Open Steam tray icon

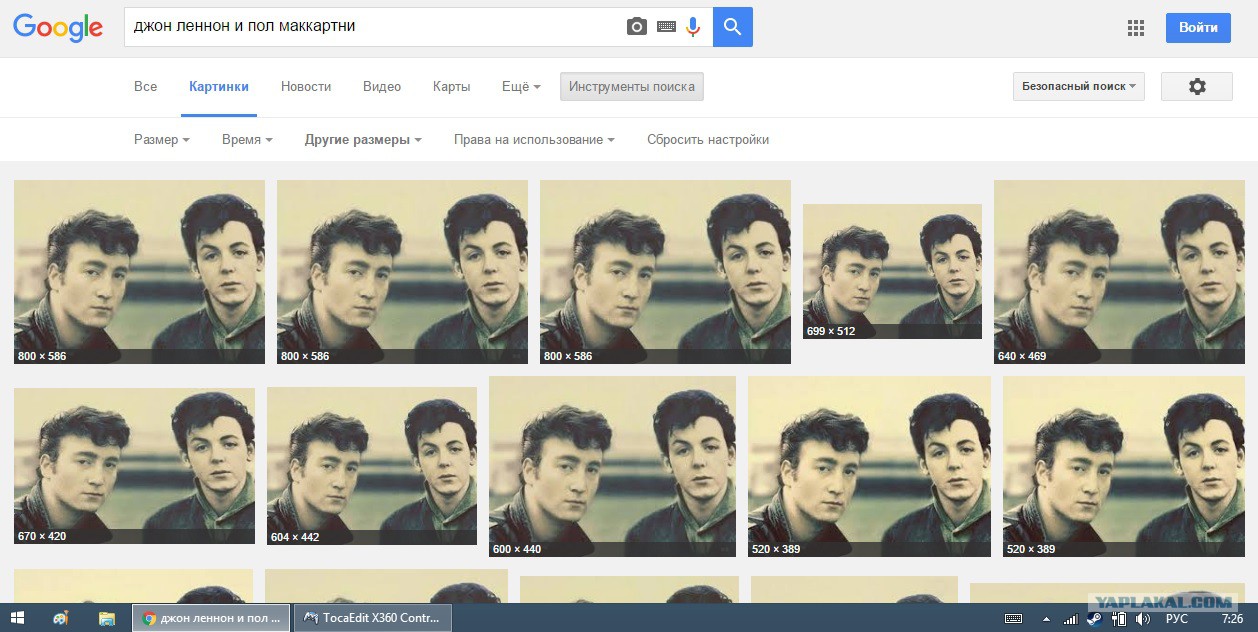pyautogui.click(x=1094, y=619)
